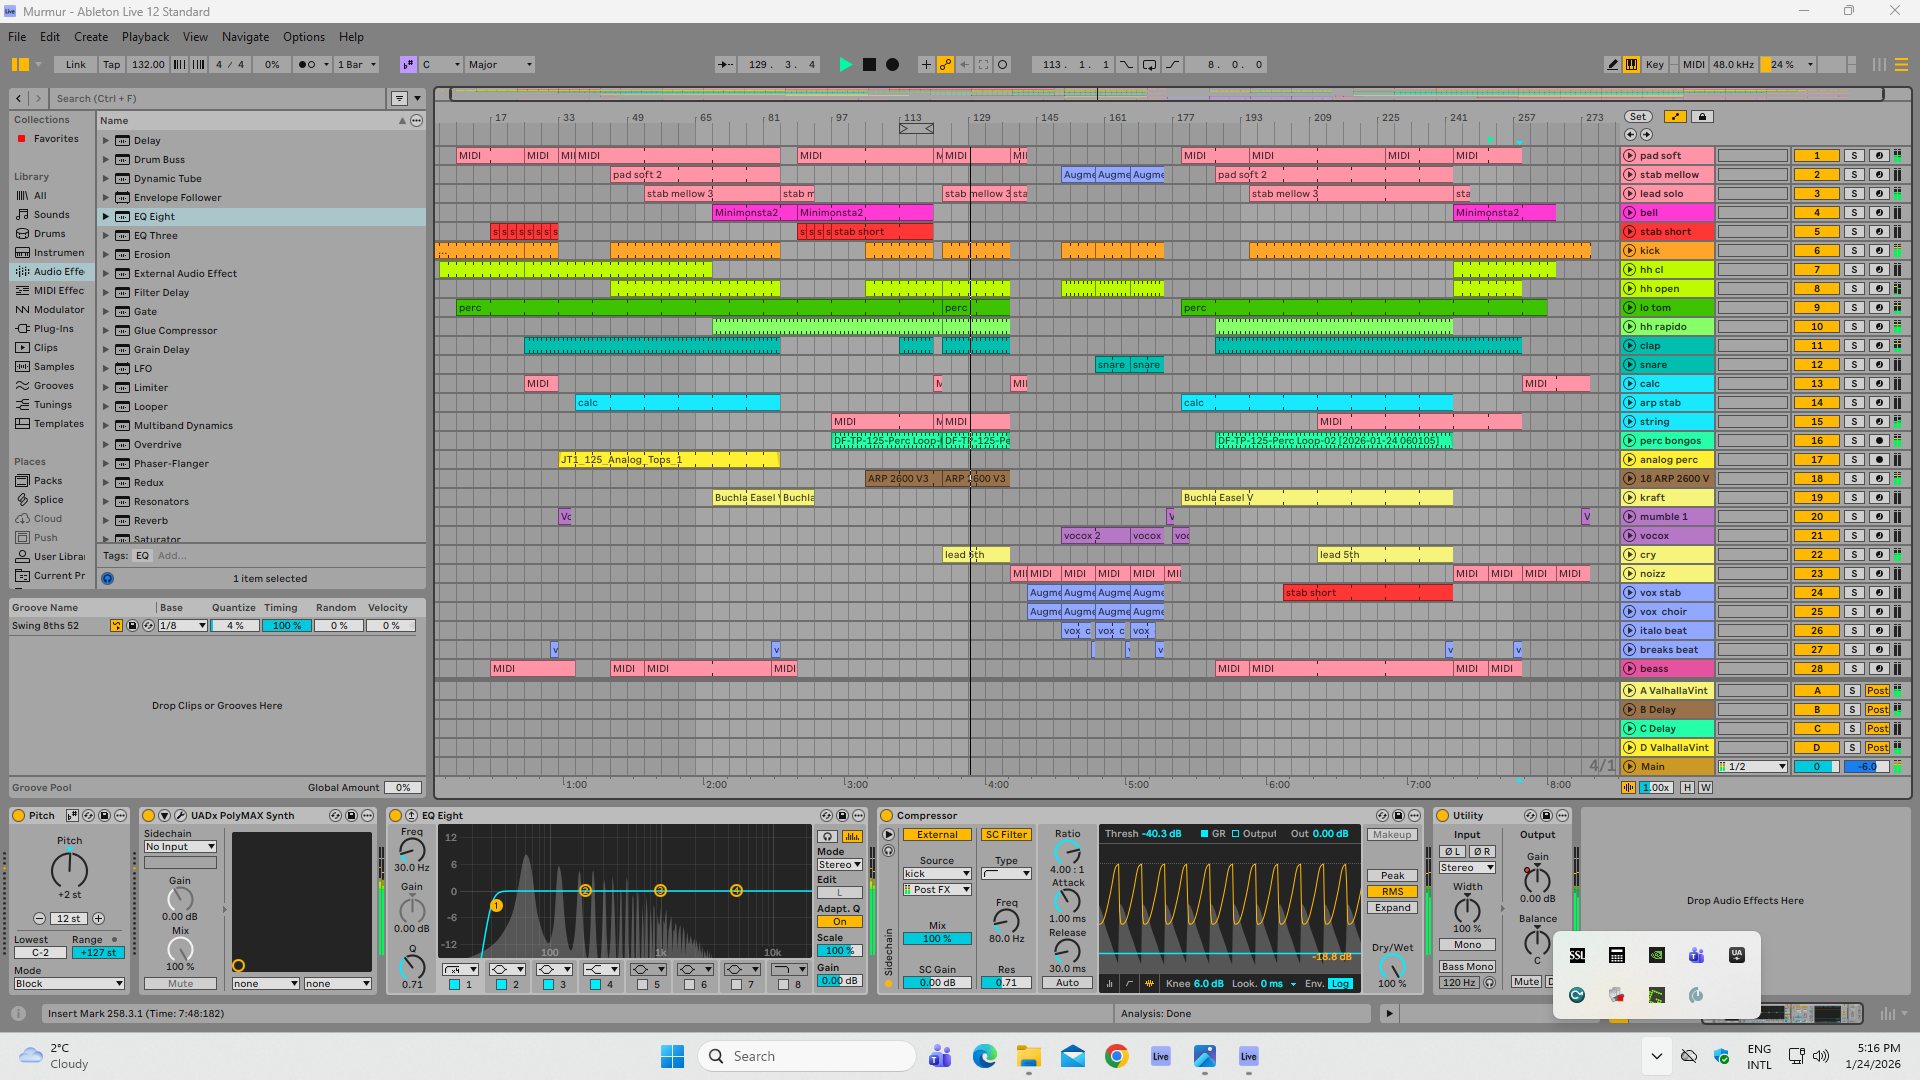Disable EQ Eight Adaptive Q
The height and width of the screenshot is (1080, 1920).
coord(839,922)
